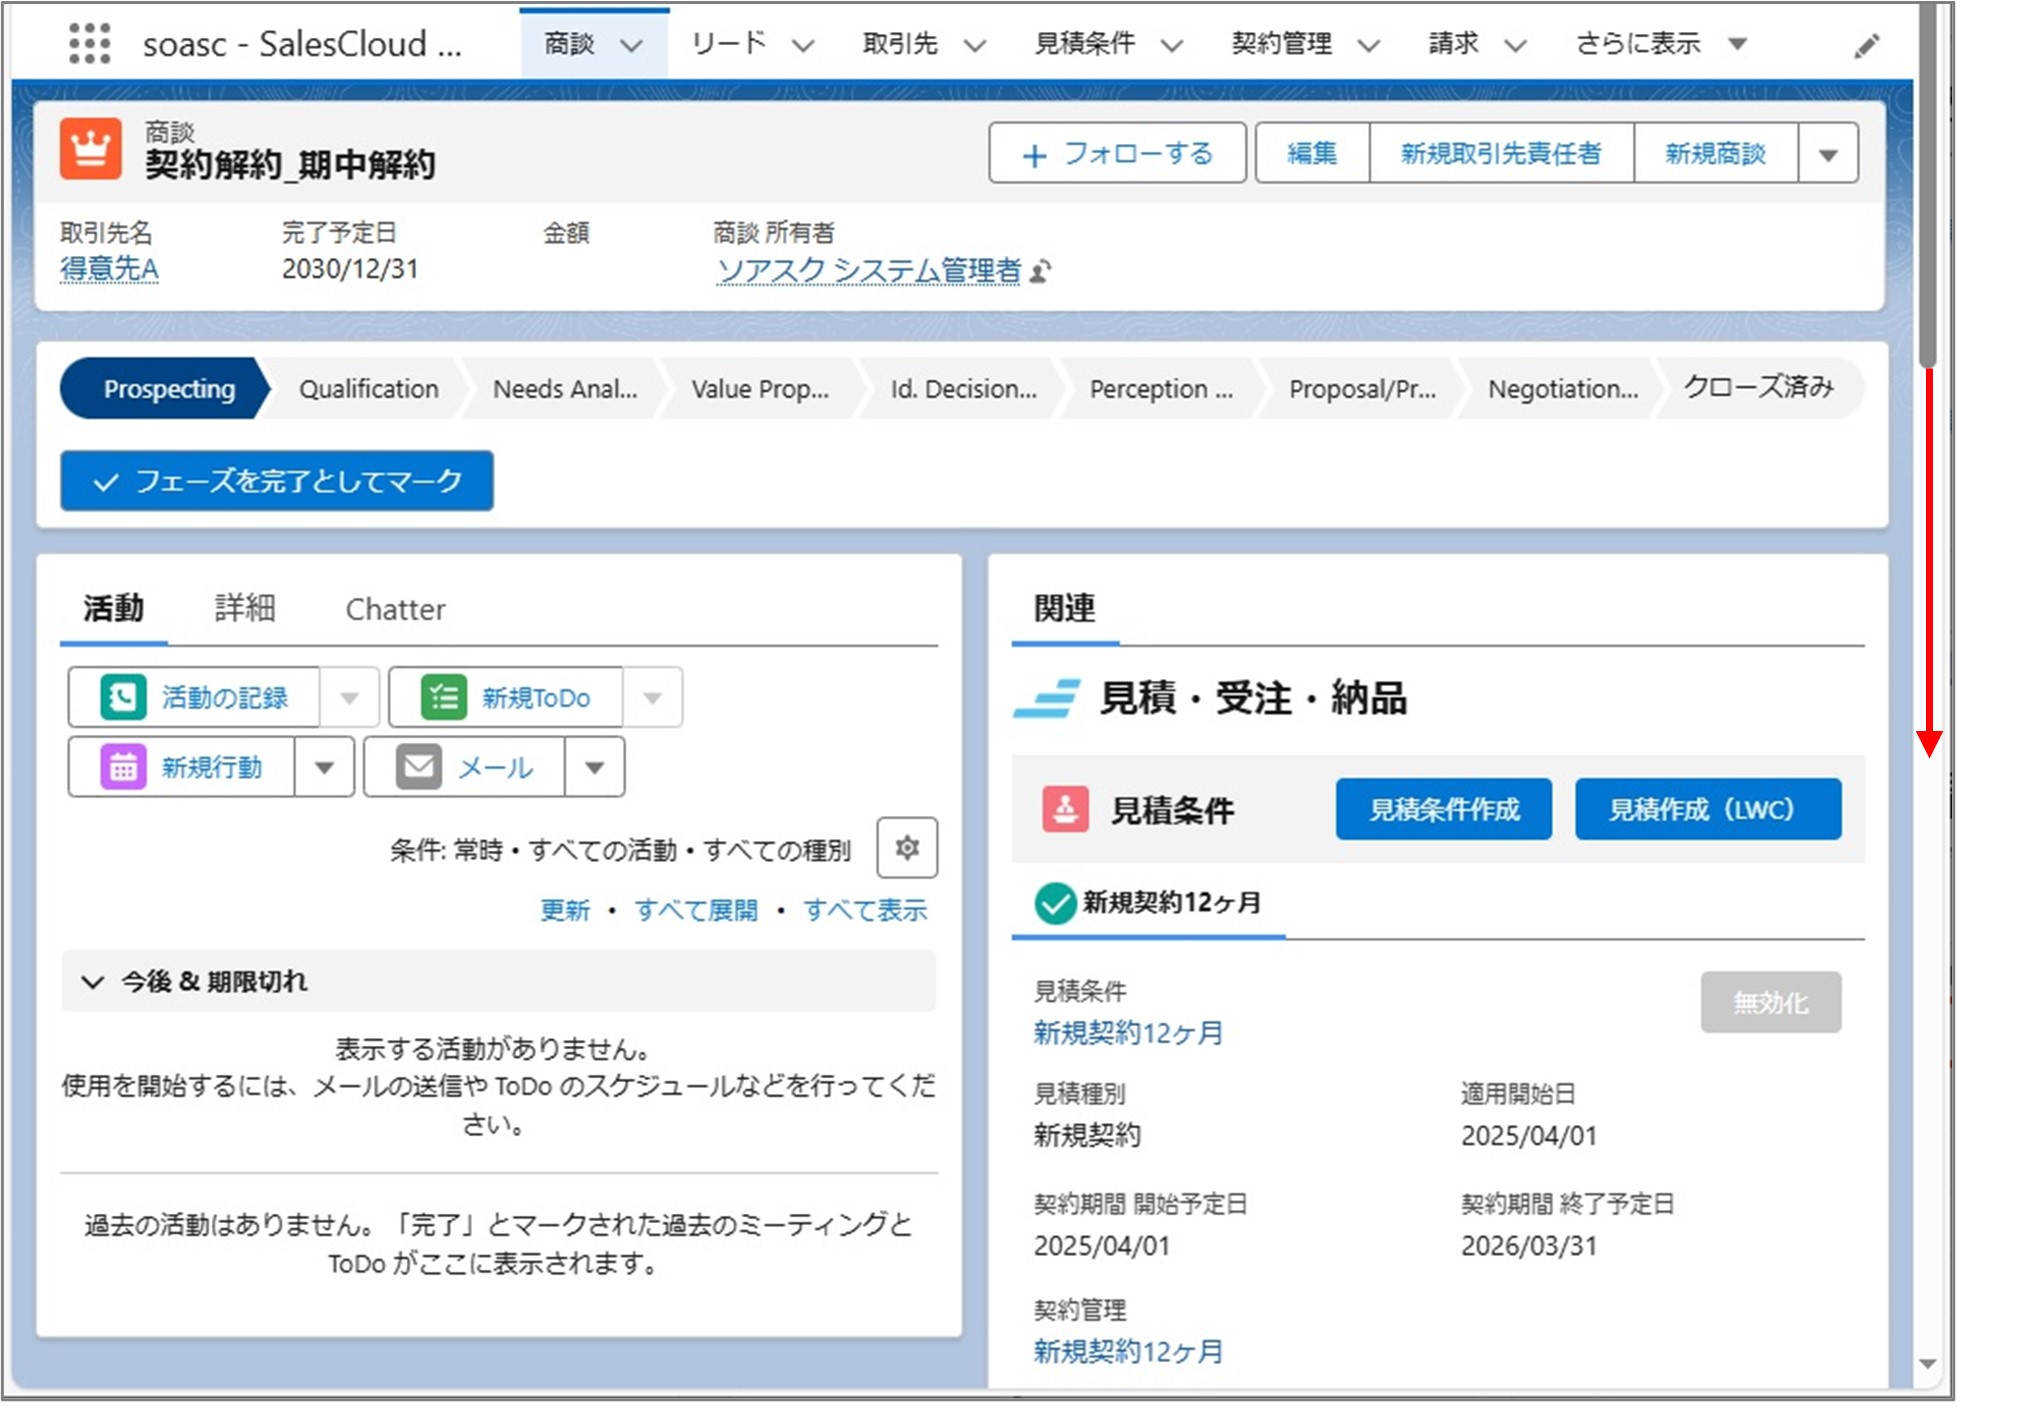Select the Prospecting stage in path
The height and width of the screenshot is (1407, 2027).
pyautogui.click(x=165, y=388)
